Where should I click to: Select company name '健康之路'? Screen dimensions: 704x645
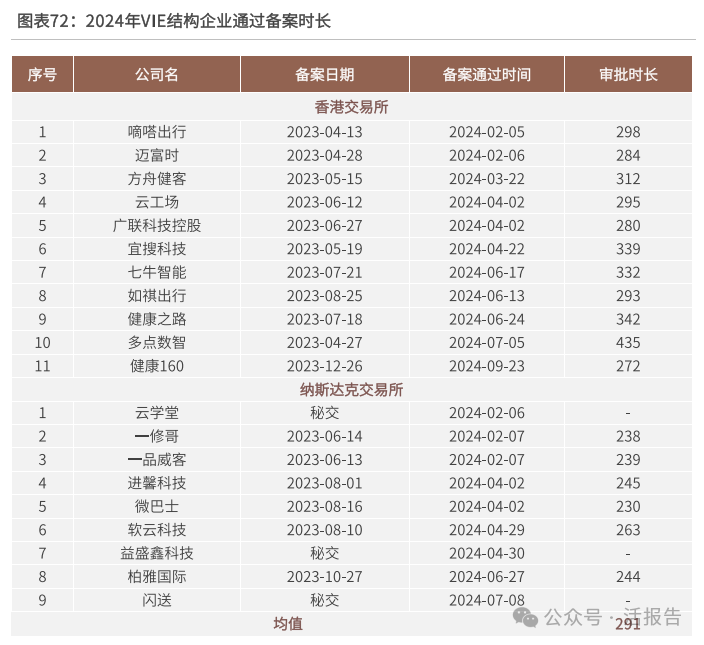click(x=157, y=319)
